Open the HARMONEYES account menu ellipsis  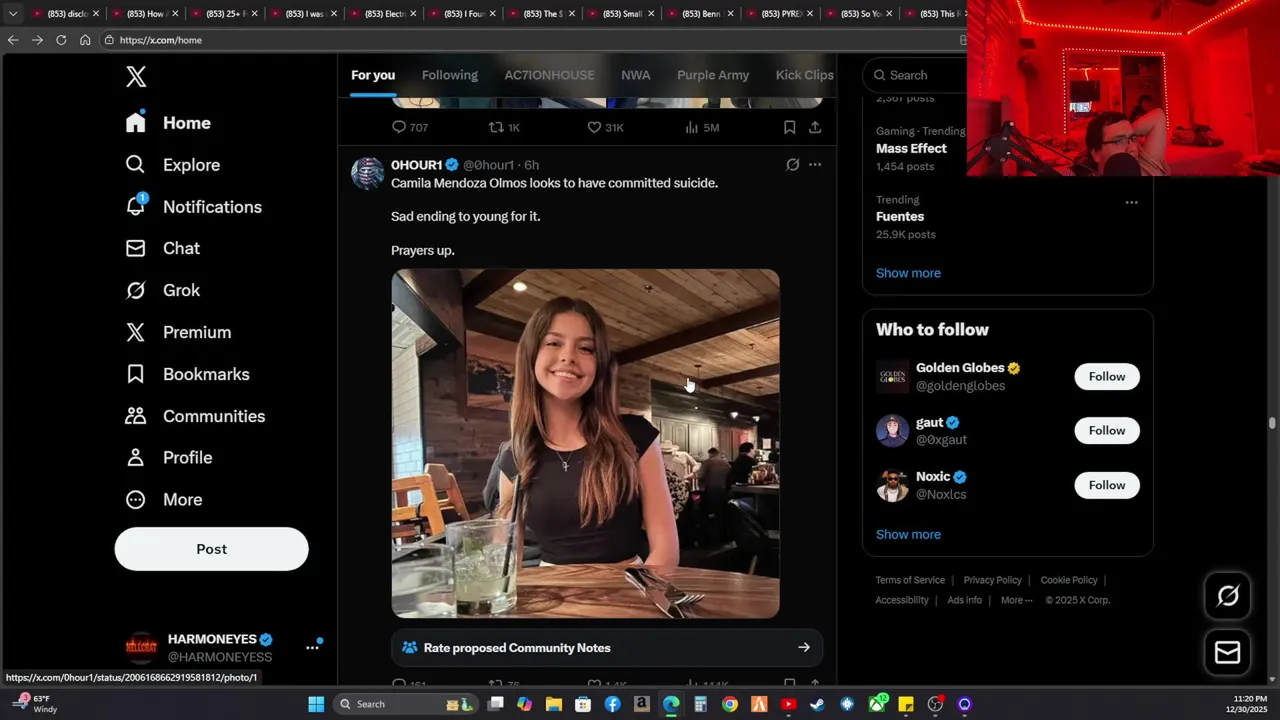pyautogui.click(x=312, y=648)
